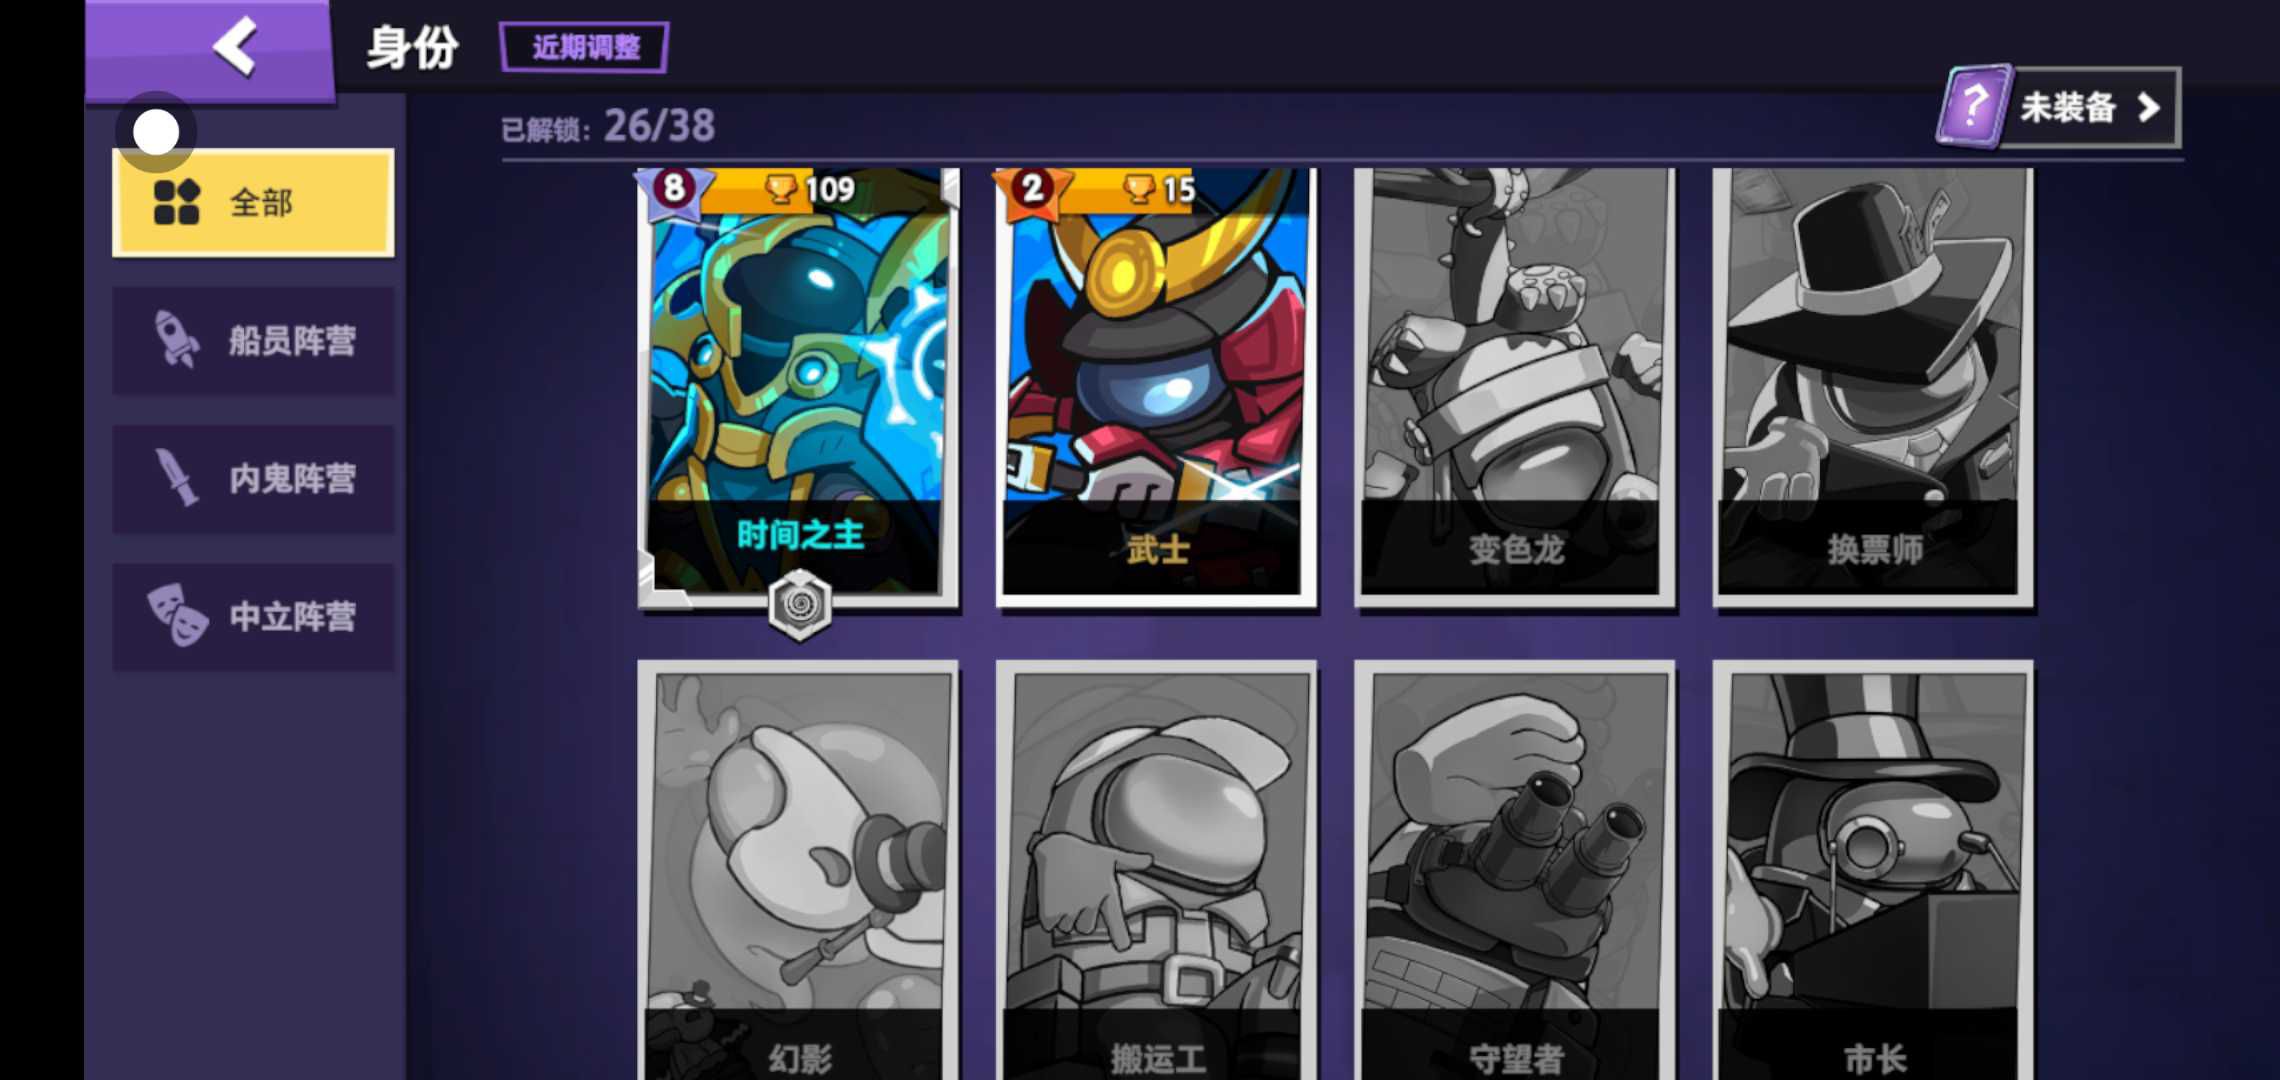Image resolution: width=2280 pixels, height=1080 pixels.
Task: Switch to the 中立阵营 tab
Action: [x=253, y=616]
